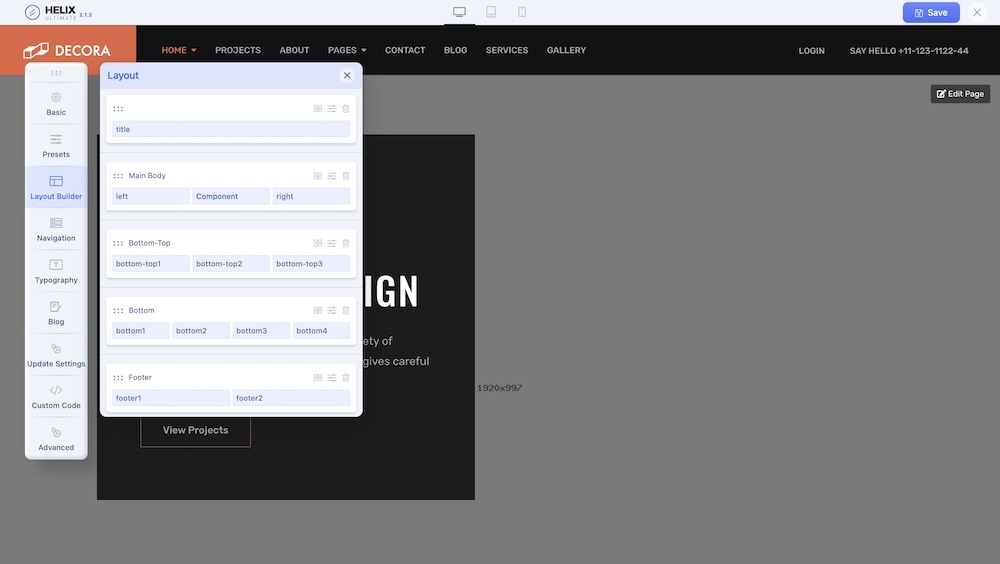This screenshot has height=564, width=1000.
Task: Open the SERVICES menu item
Action: (x=507, y=50)
